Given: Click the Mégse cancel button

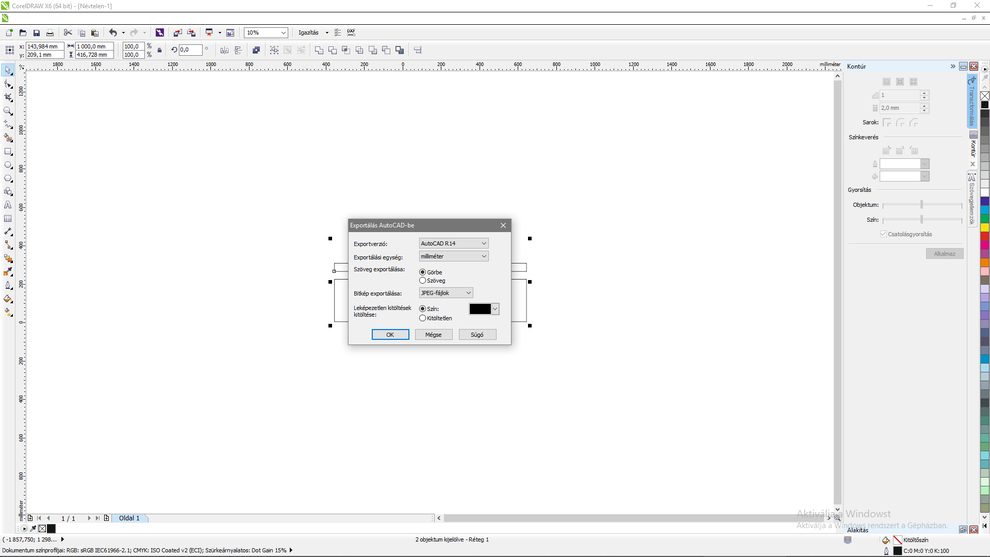Looking at the screenshot, I should point(433,334).
